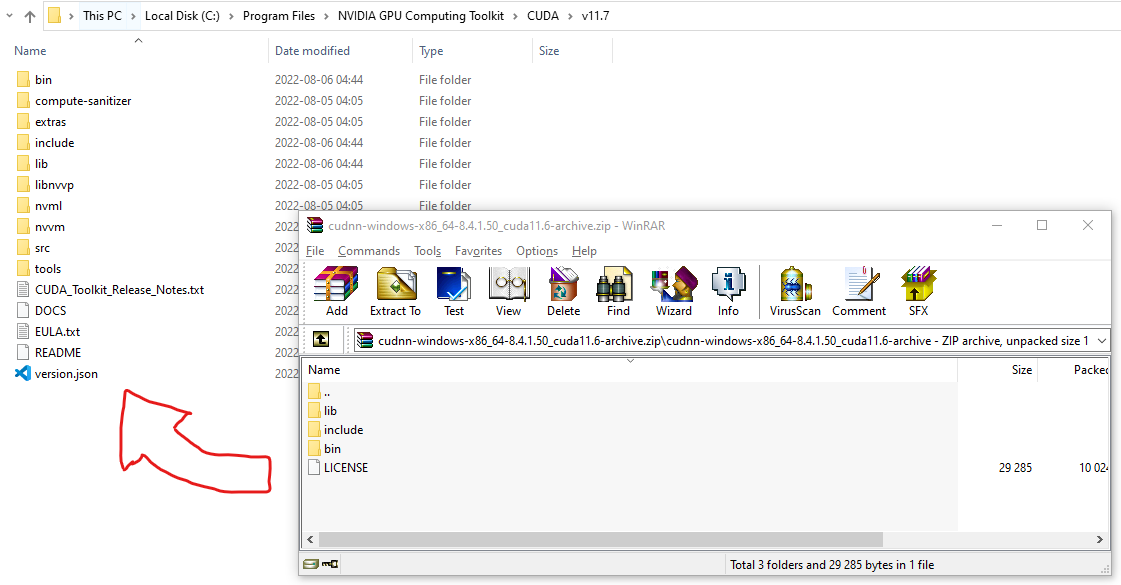Click the Find binoculars icon
This screenshot has width=1121, height=585.
tap(618, 291)
